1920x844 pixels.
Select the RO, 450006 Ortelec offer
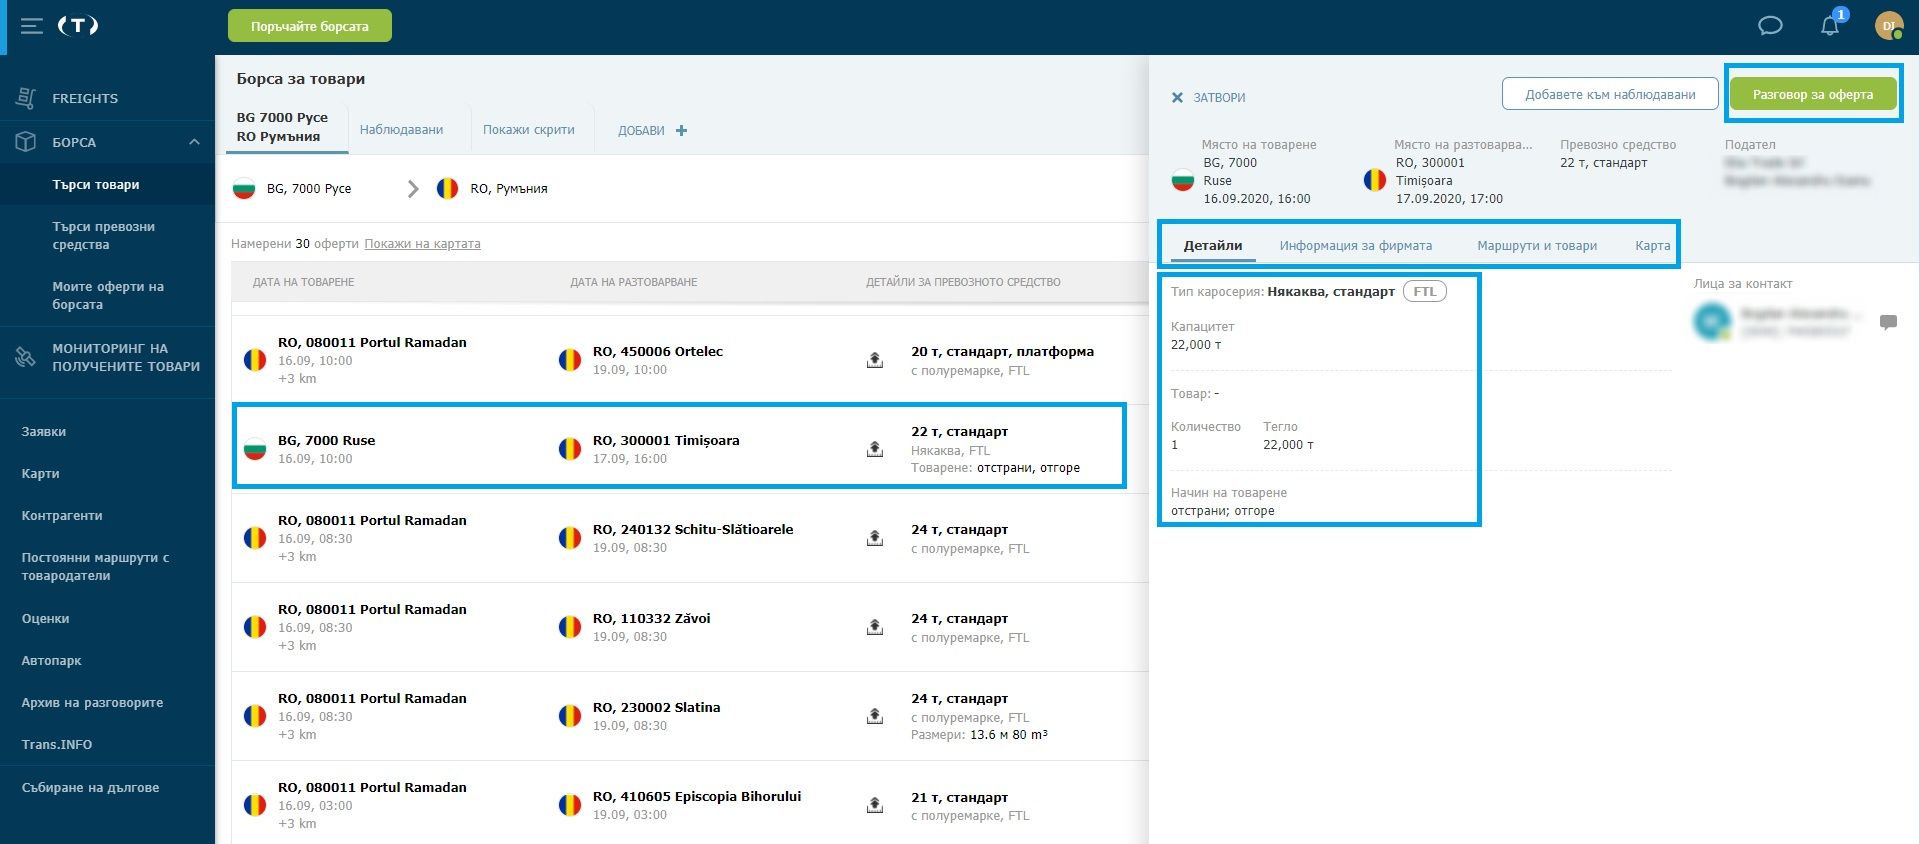pyautogui.click(x=690, y=360)
